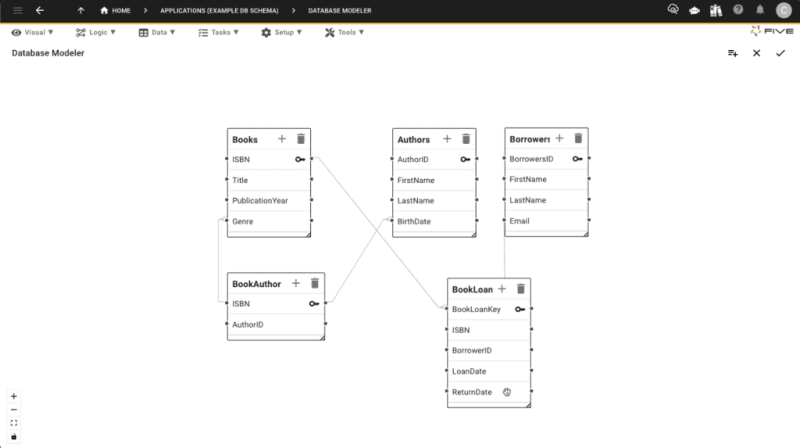Expand the Logic dropdown menu
This screenshot has width=800, height=448.
coord(95,32)
